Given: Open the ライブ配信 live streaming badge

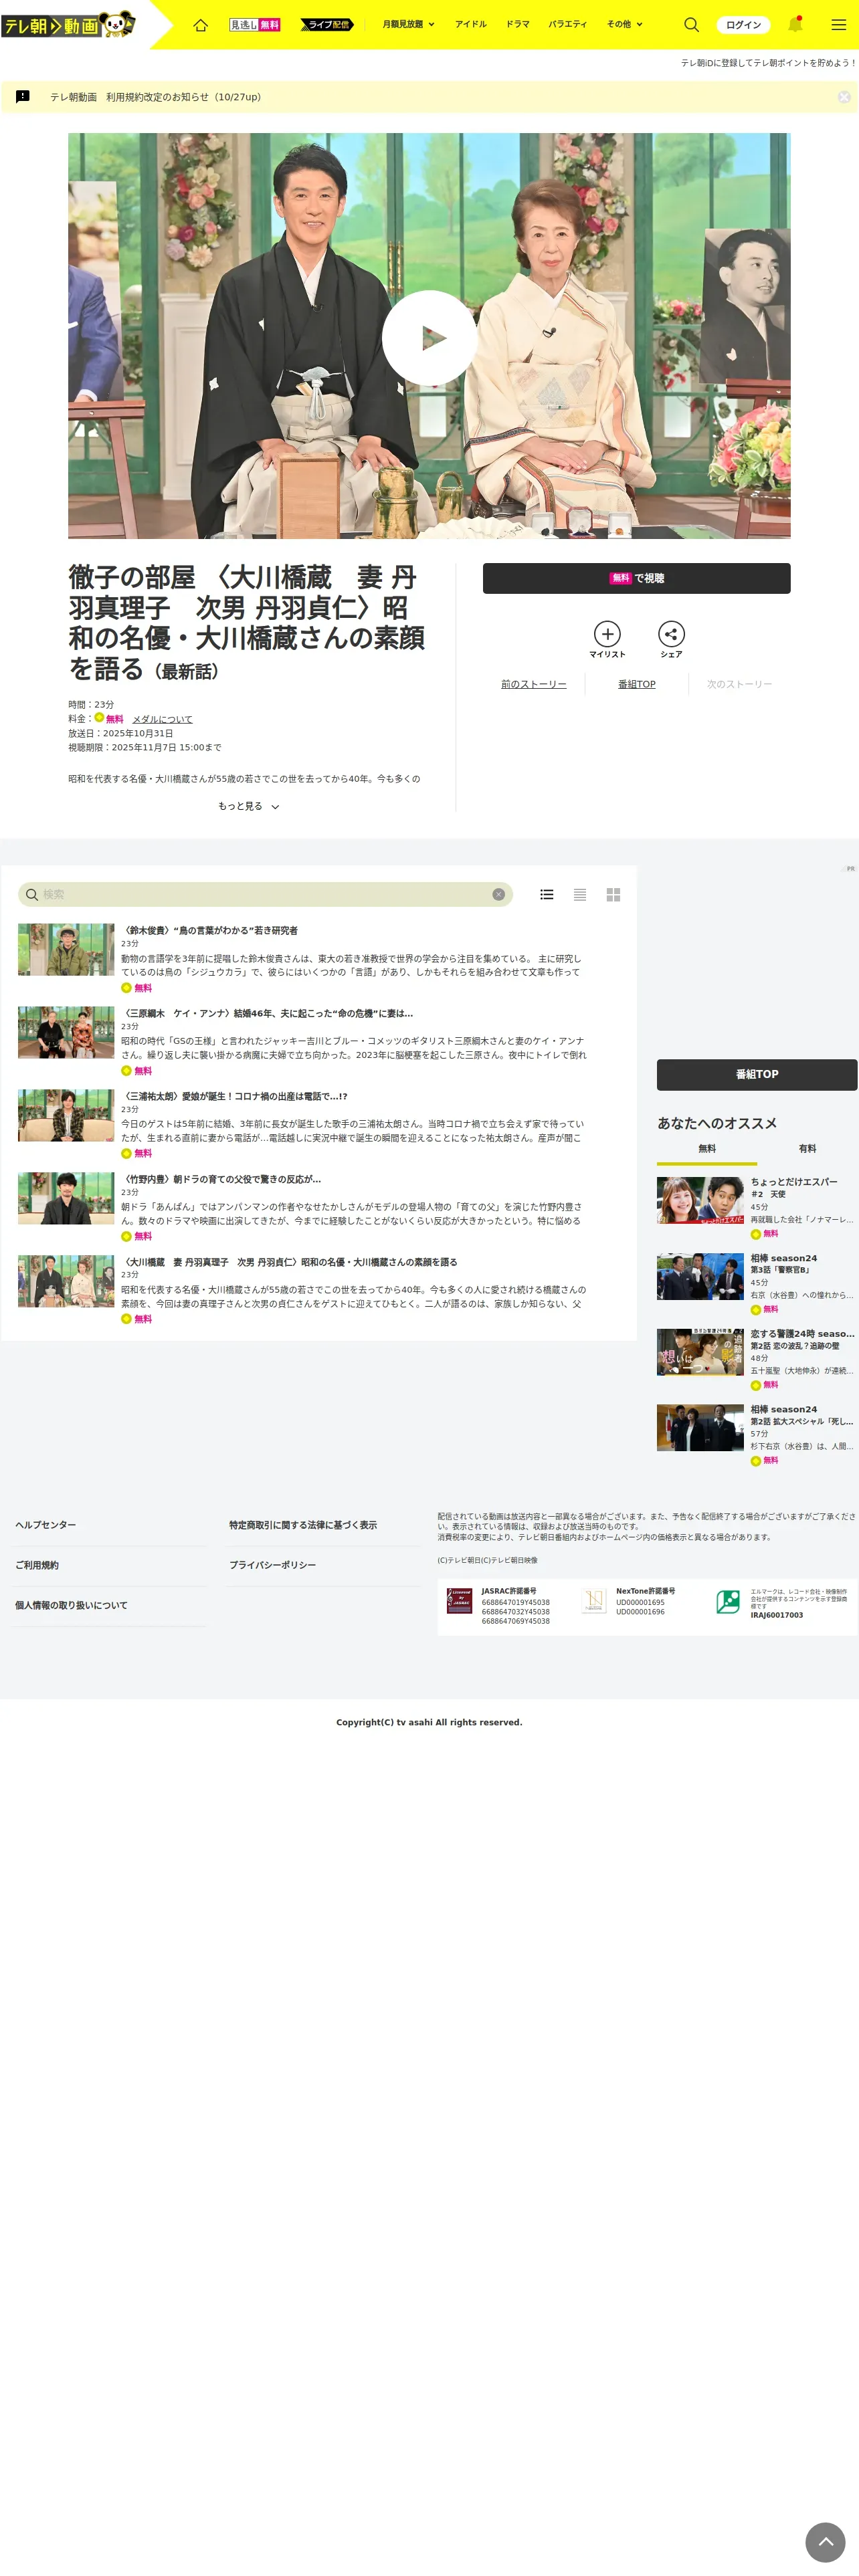Looking at the screenshot, I should [327, 25].
